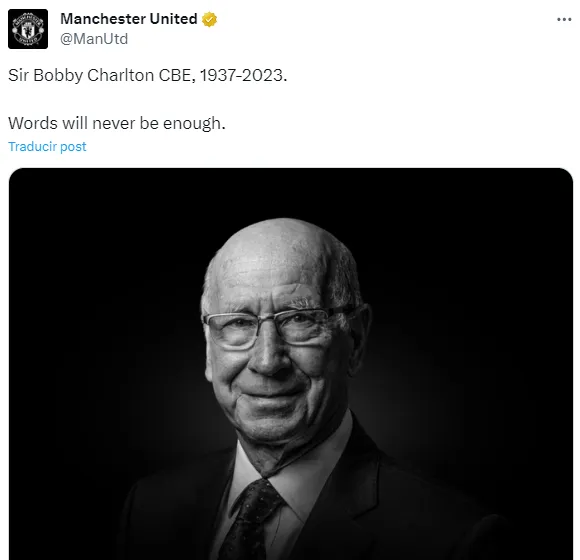This screenshot has height=560, width=580.
Task: Click the word "Traducir" under the tweet
Action: pyautogui.click(x=33, y=146)
